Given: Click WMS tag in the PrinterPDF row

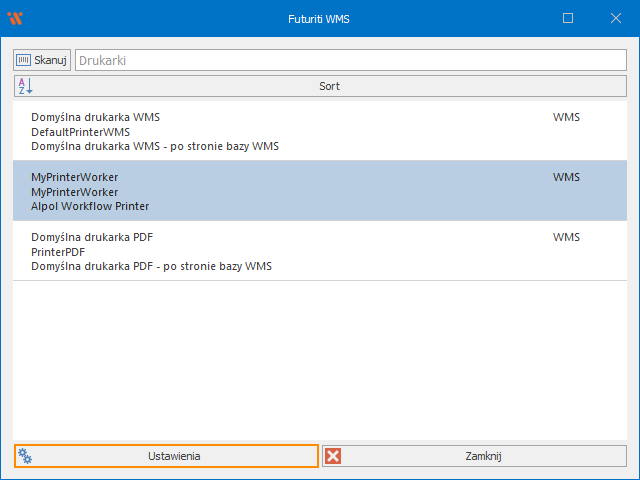Looking at the screenshot, I should (x=566, y=237).
